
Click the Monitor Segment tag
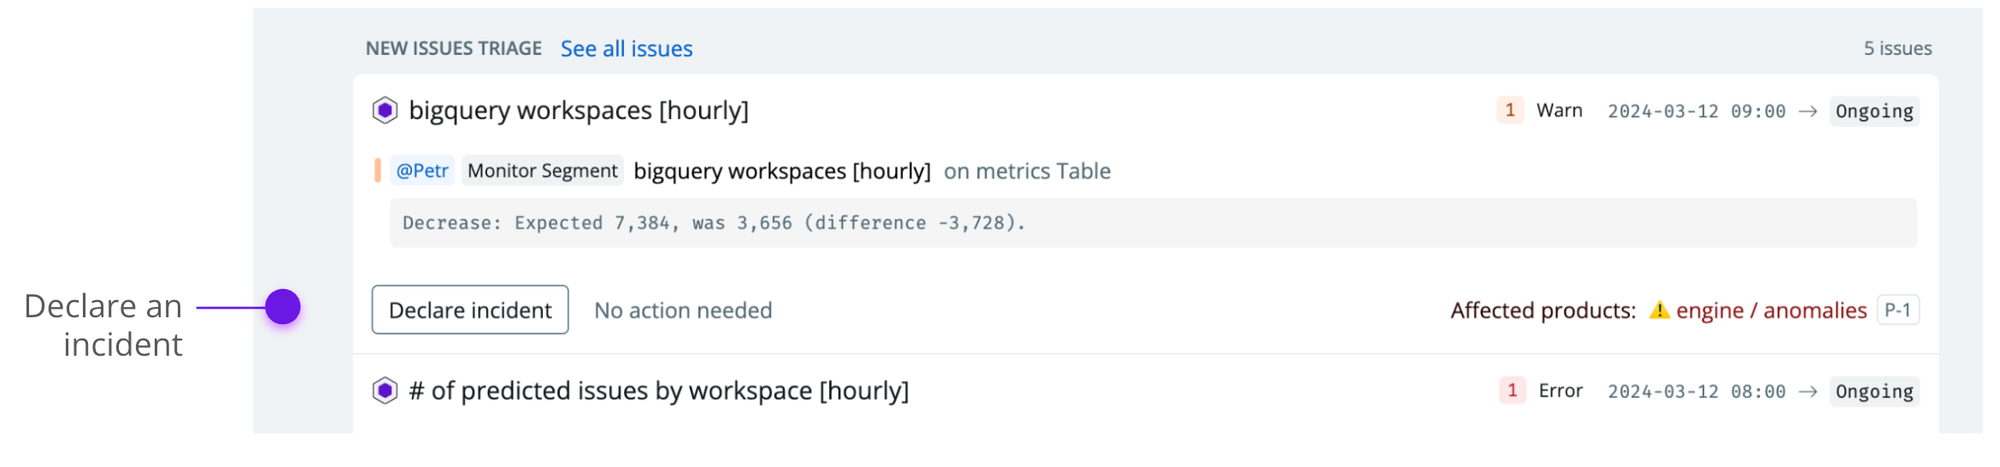[x=542, y=171]
